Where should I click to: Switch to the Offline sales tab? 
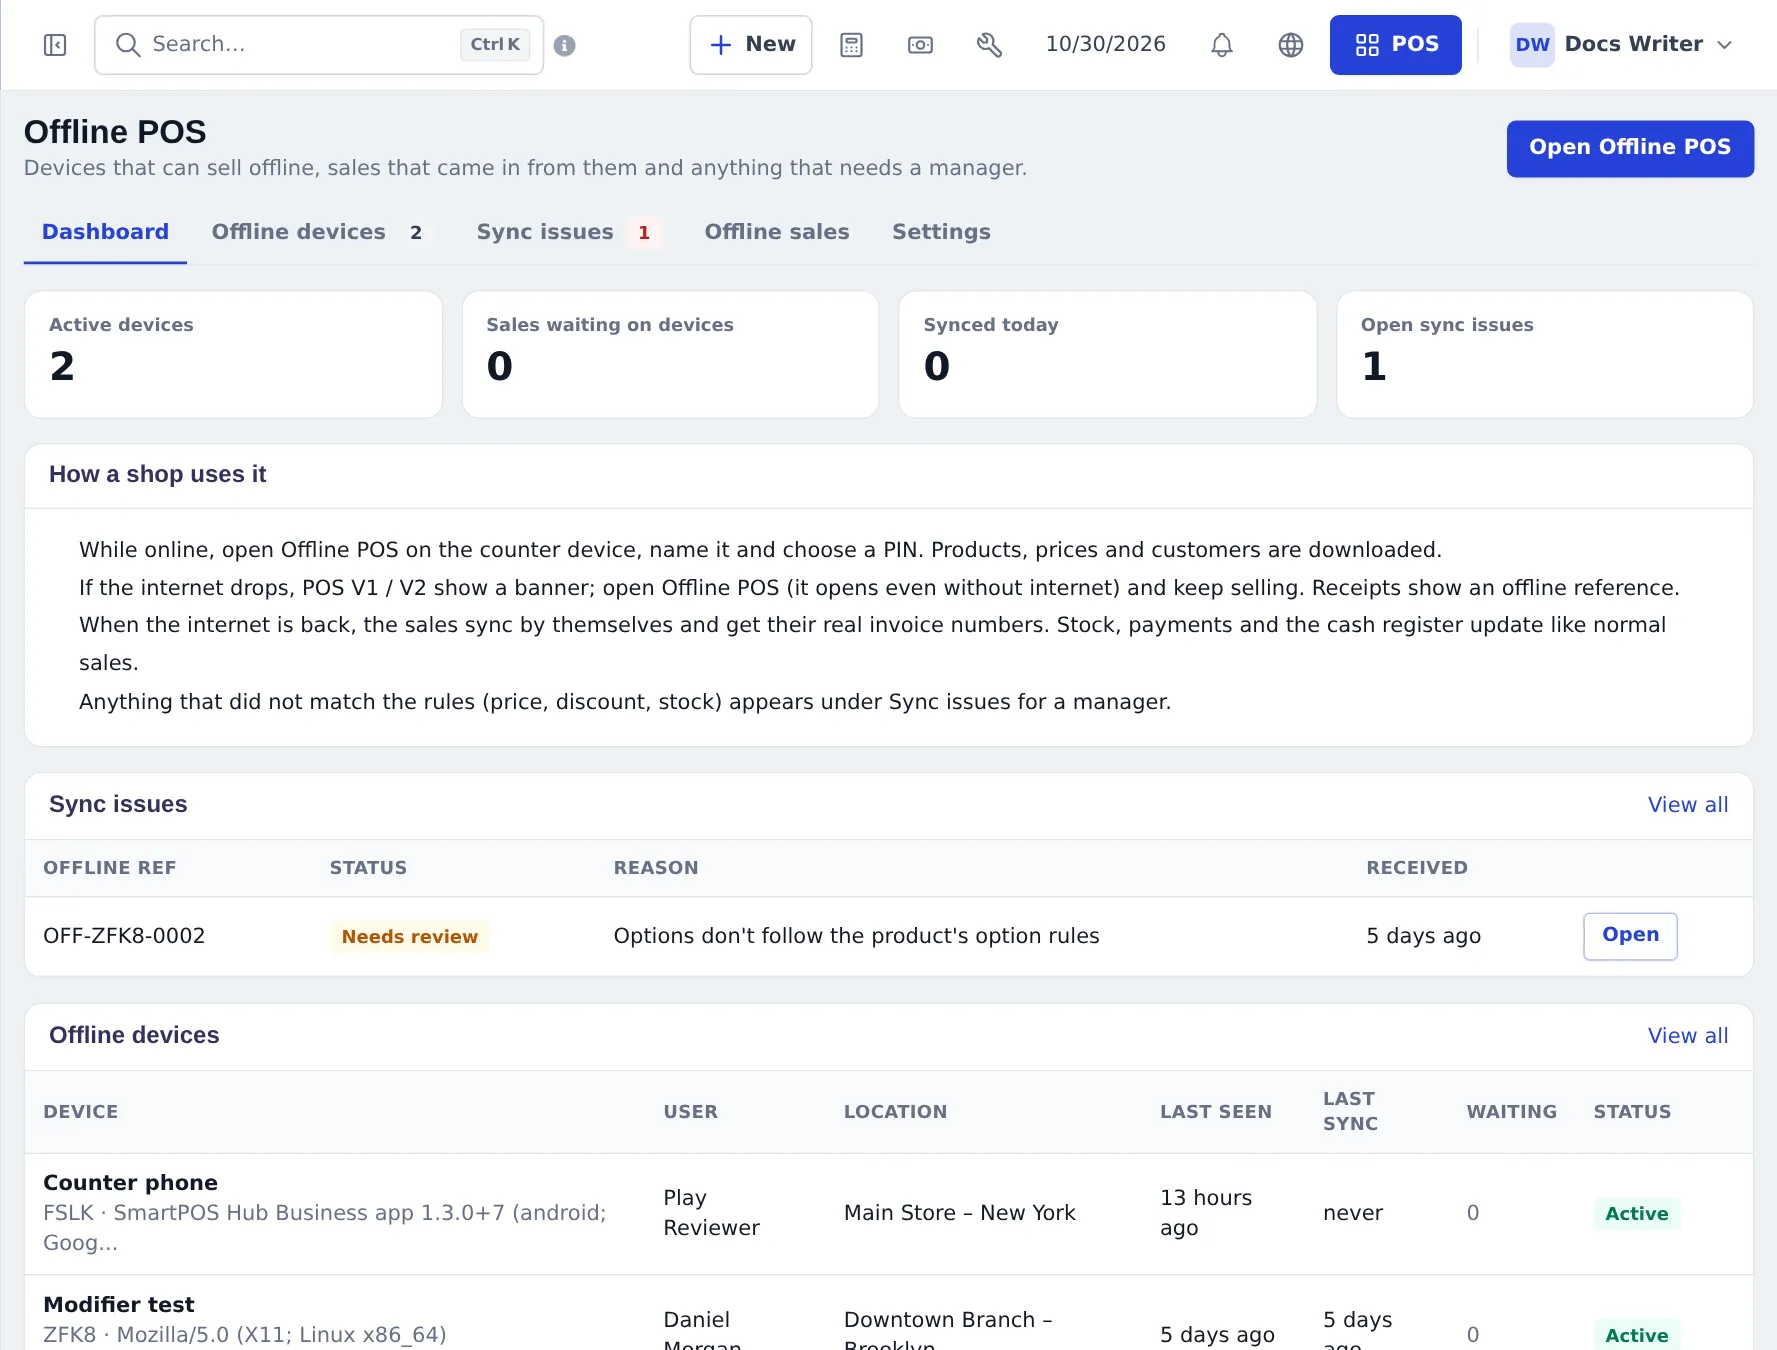[776, 232]
